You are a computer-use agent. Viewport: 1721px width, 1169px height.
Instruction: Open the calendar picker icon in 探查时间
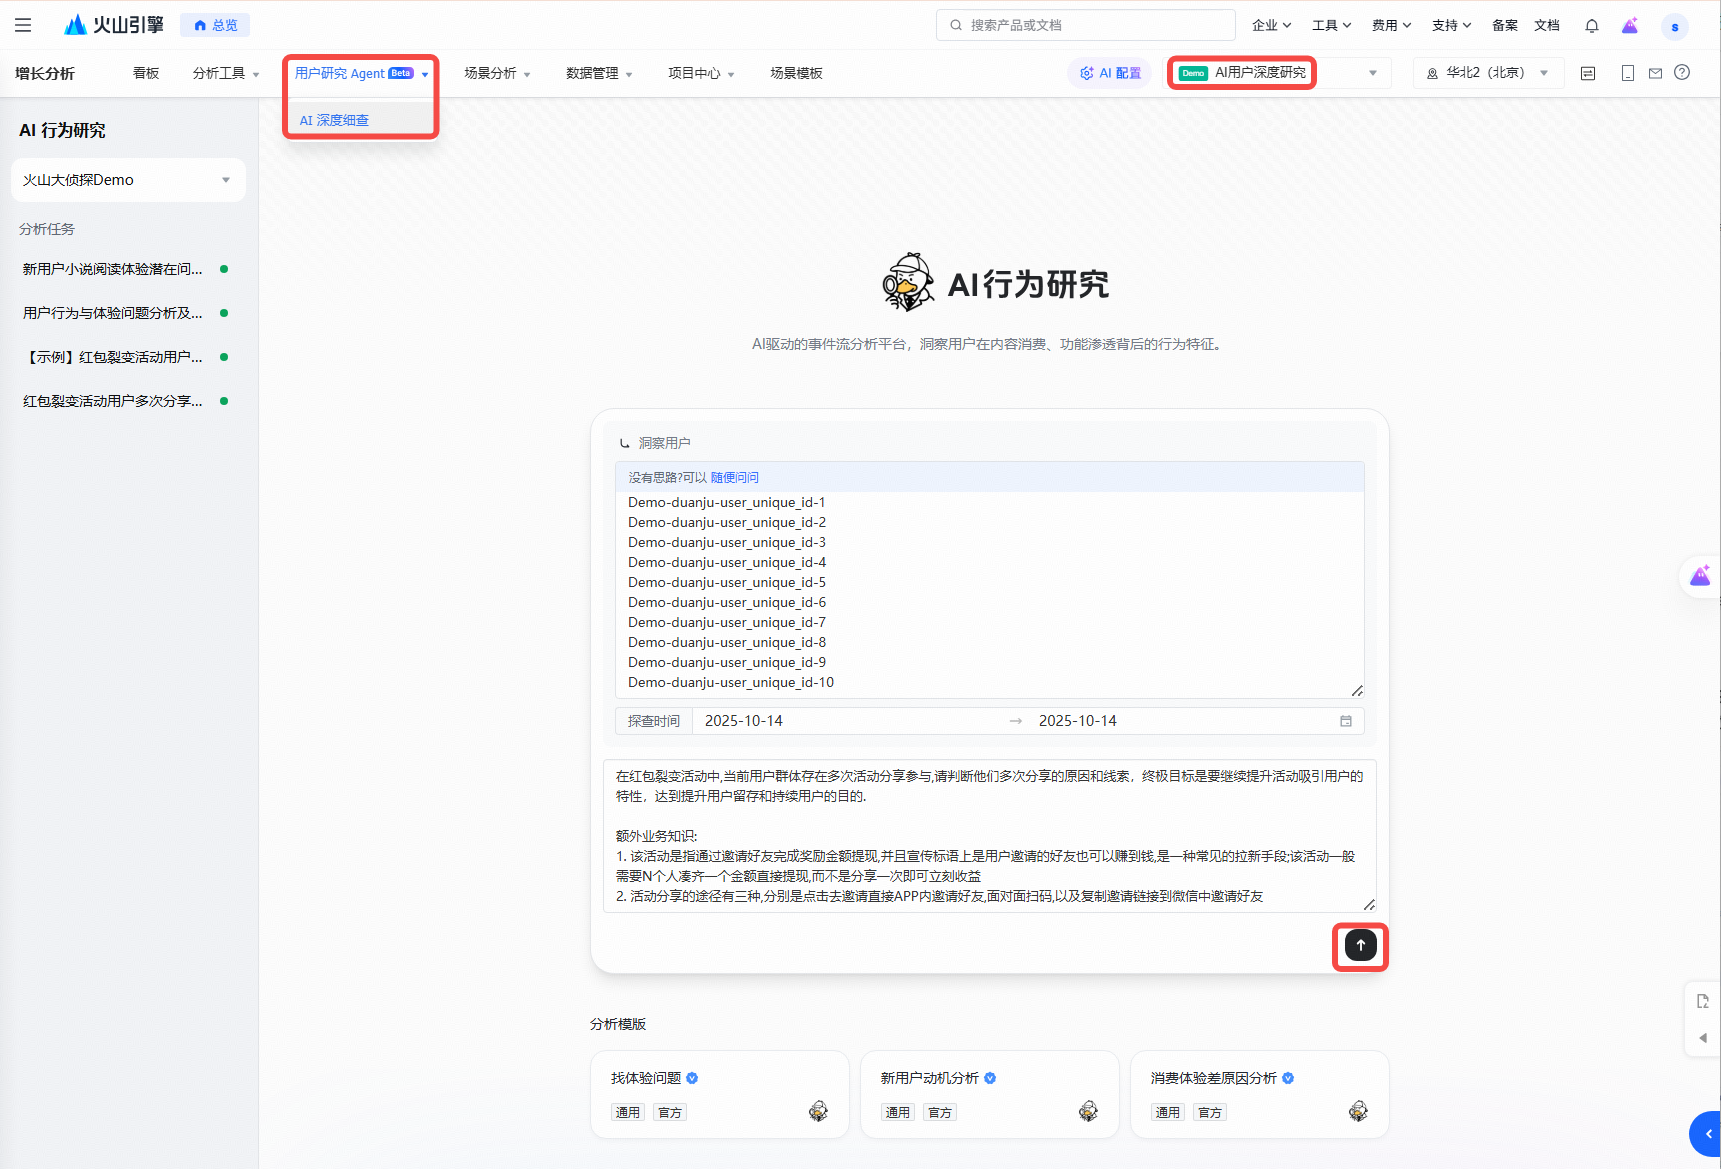click(x=1346, y=721)
